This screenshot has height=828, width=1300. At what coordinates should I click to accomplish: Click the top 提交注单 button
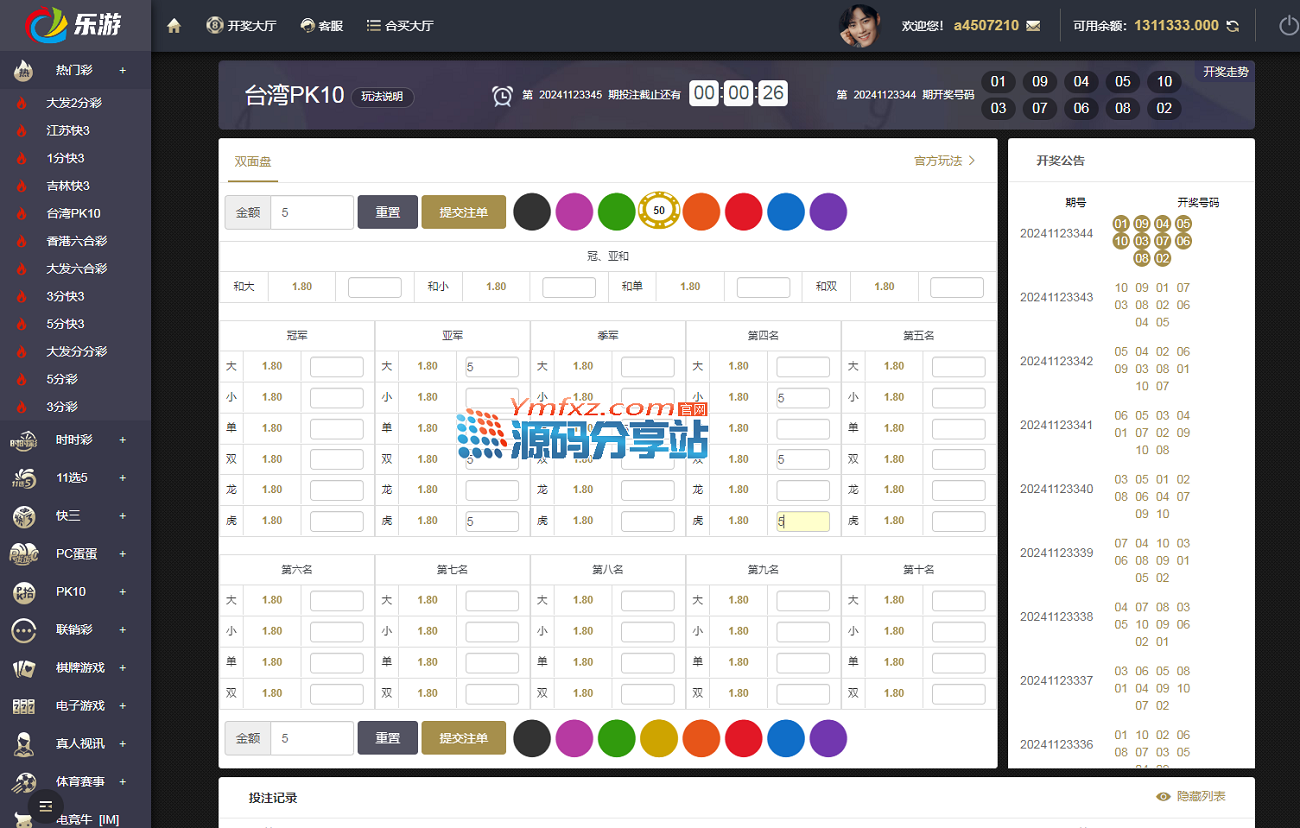click(463, 212)
